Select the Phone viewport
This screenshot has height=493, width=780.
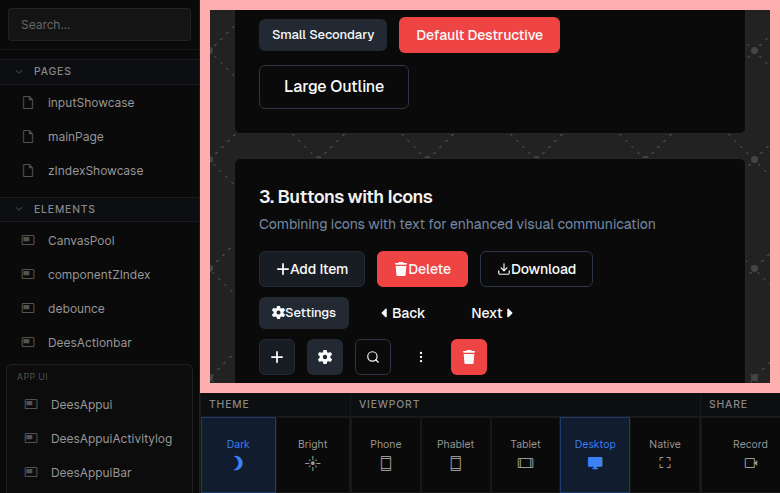pos(386,454)
